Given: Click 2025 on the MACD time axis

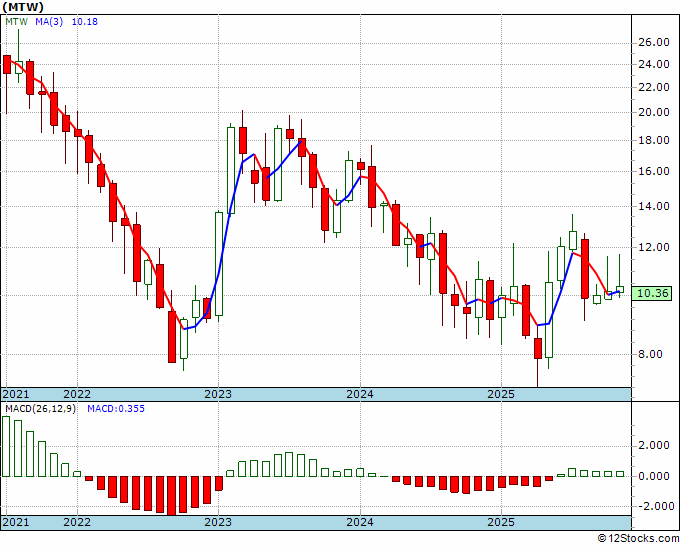Looking at the screenshot, I should point(501,522).
